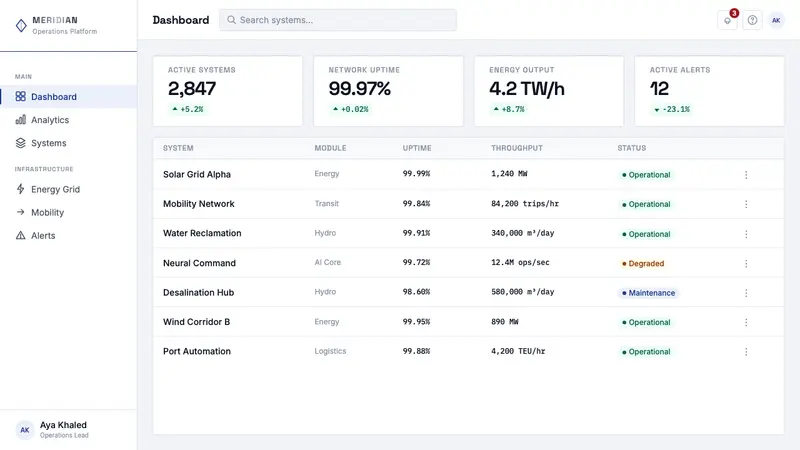The height and width of the screenshot is (450, 800).
Task: Open the Network Uptime 99.97% card
Action: coord(388,91)
